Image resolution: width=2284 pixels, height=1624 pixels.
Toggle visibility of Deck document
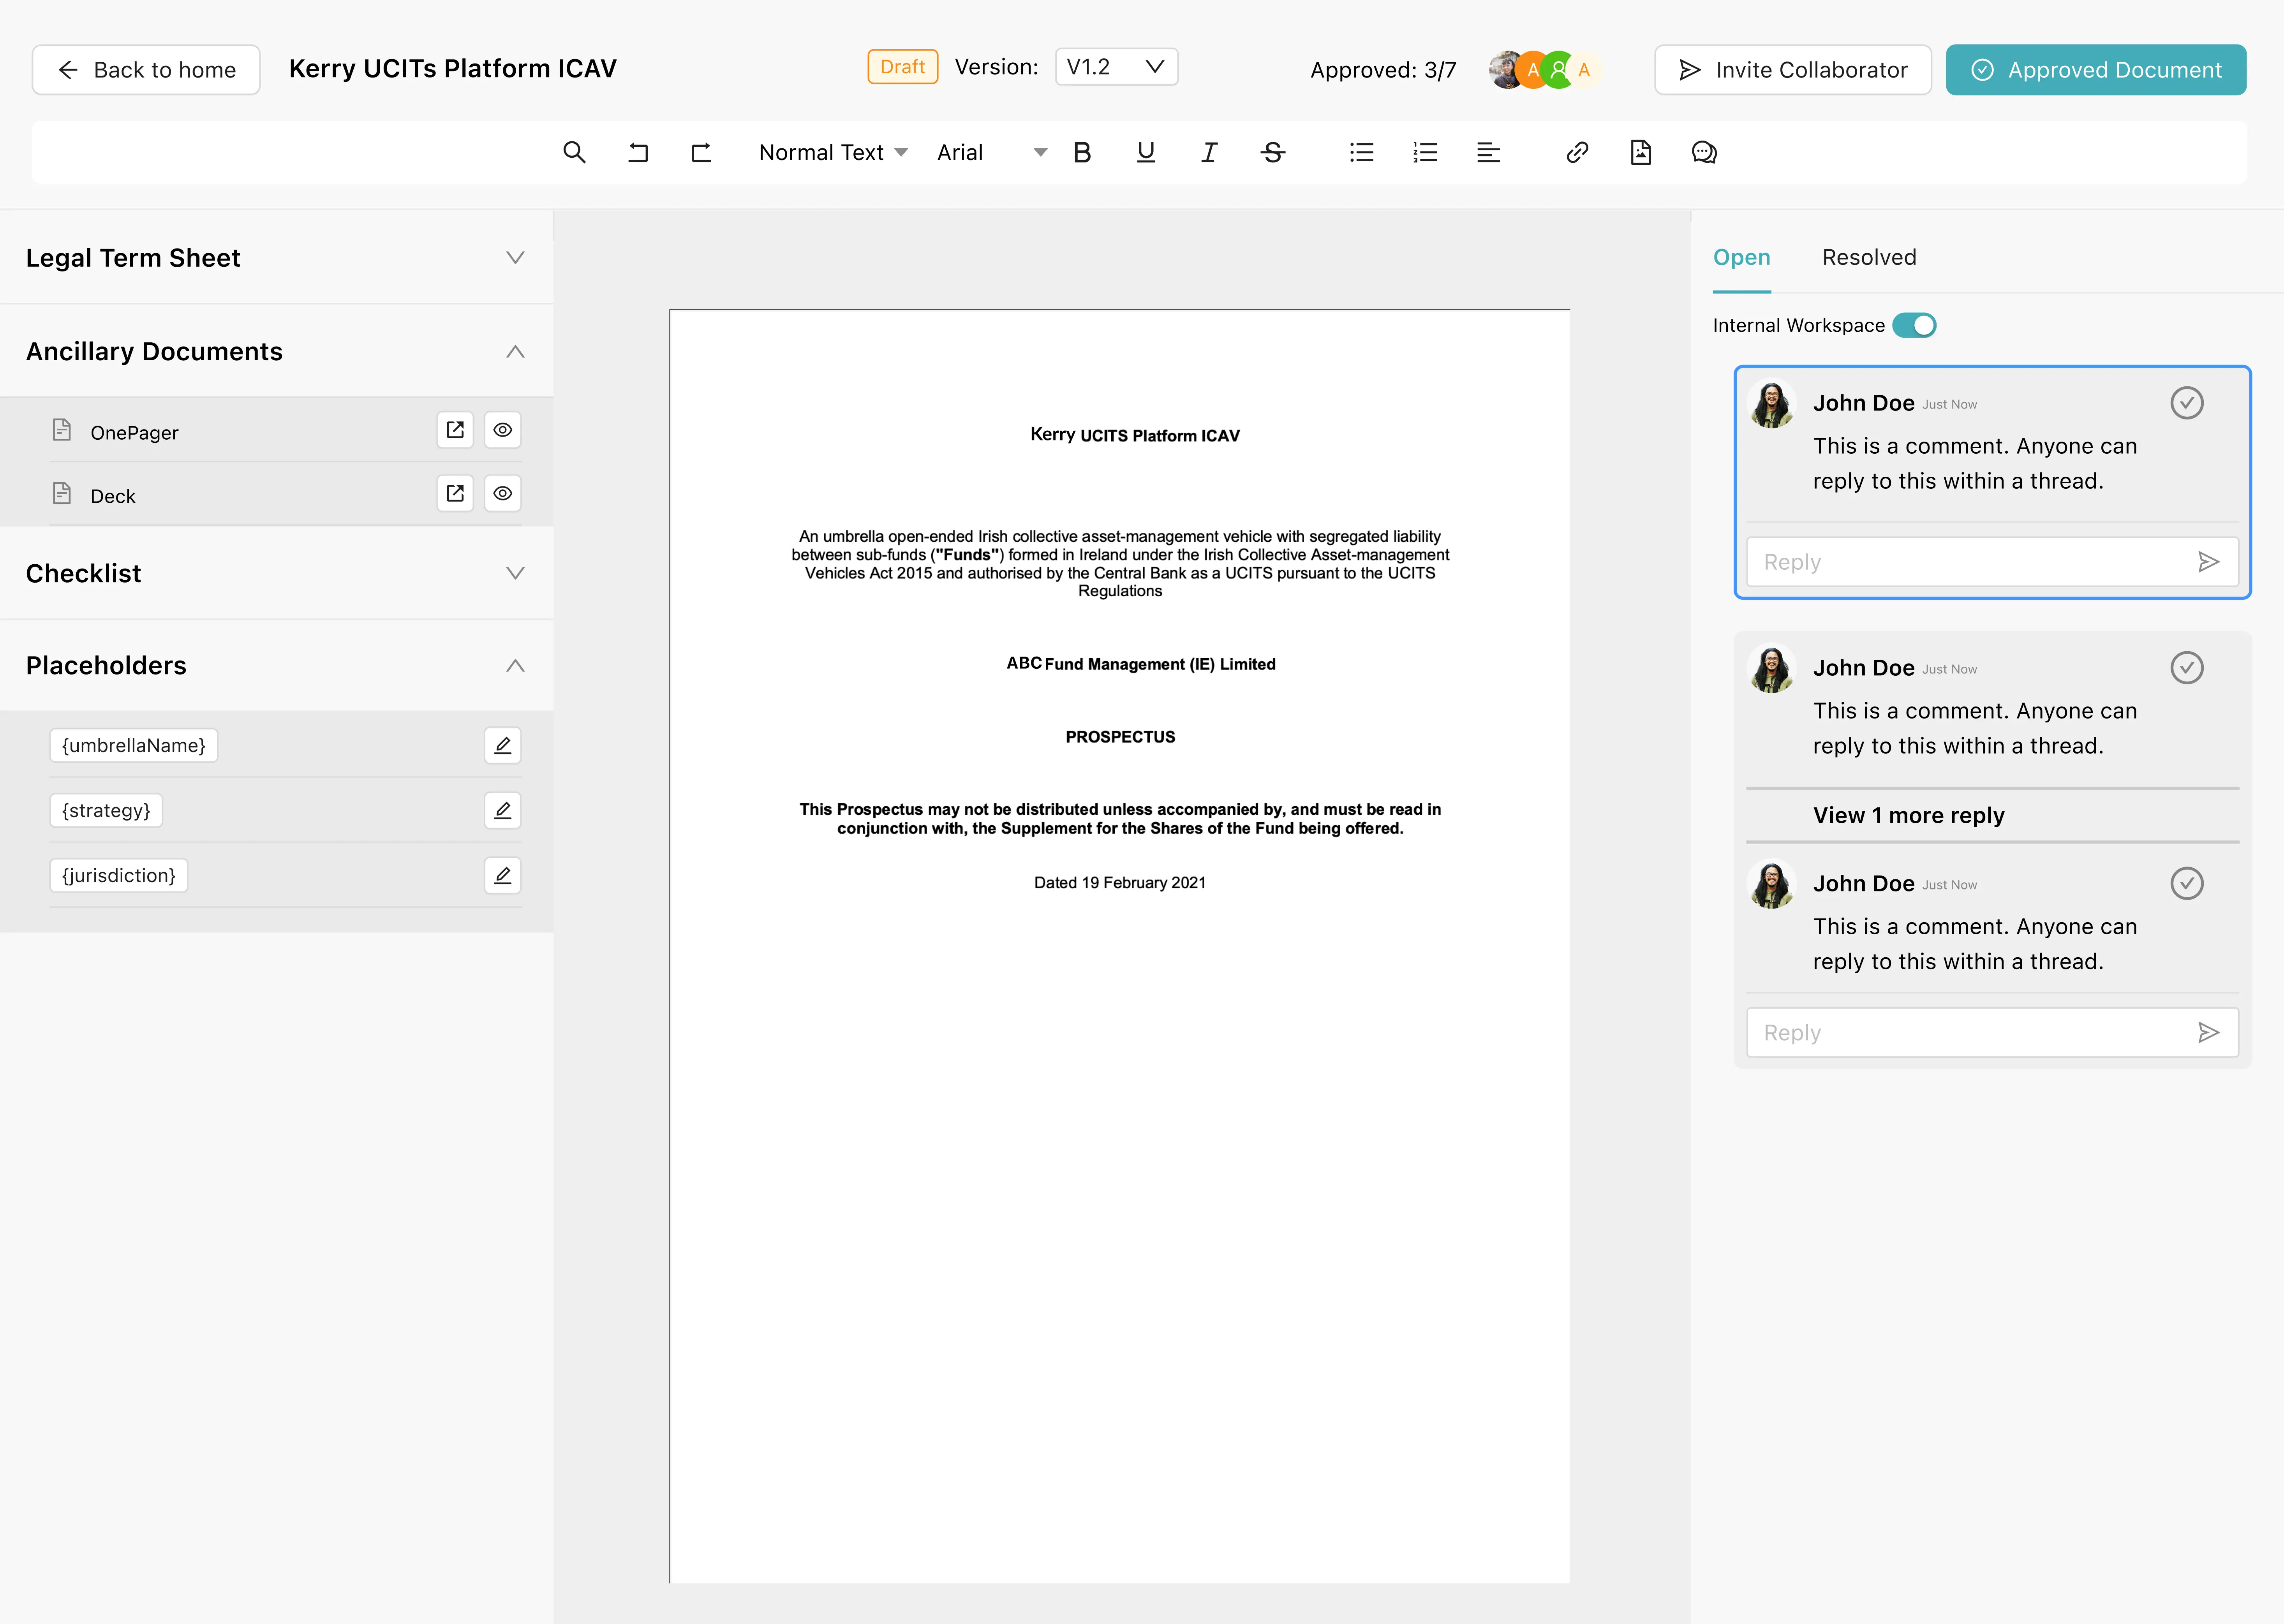(x=502, y=494)
